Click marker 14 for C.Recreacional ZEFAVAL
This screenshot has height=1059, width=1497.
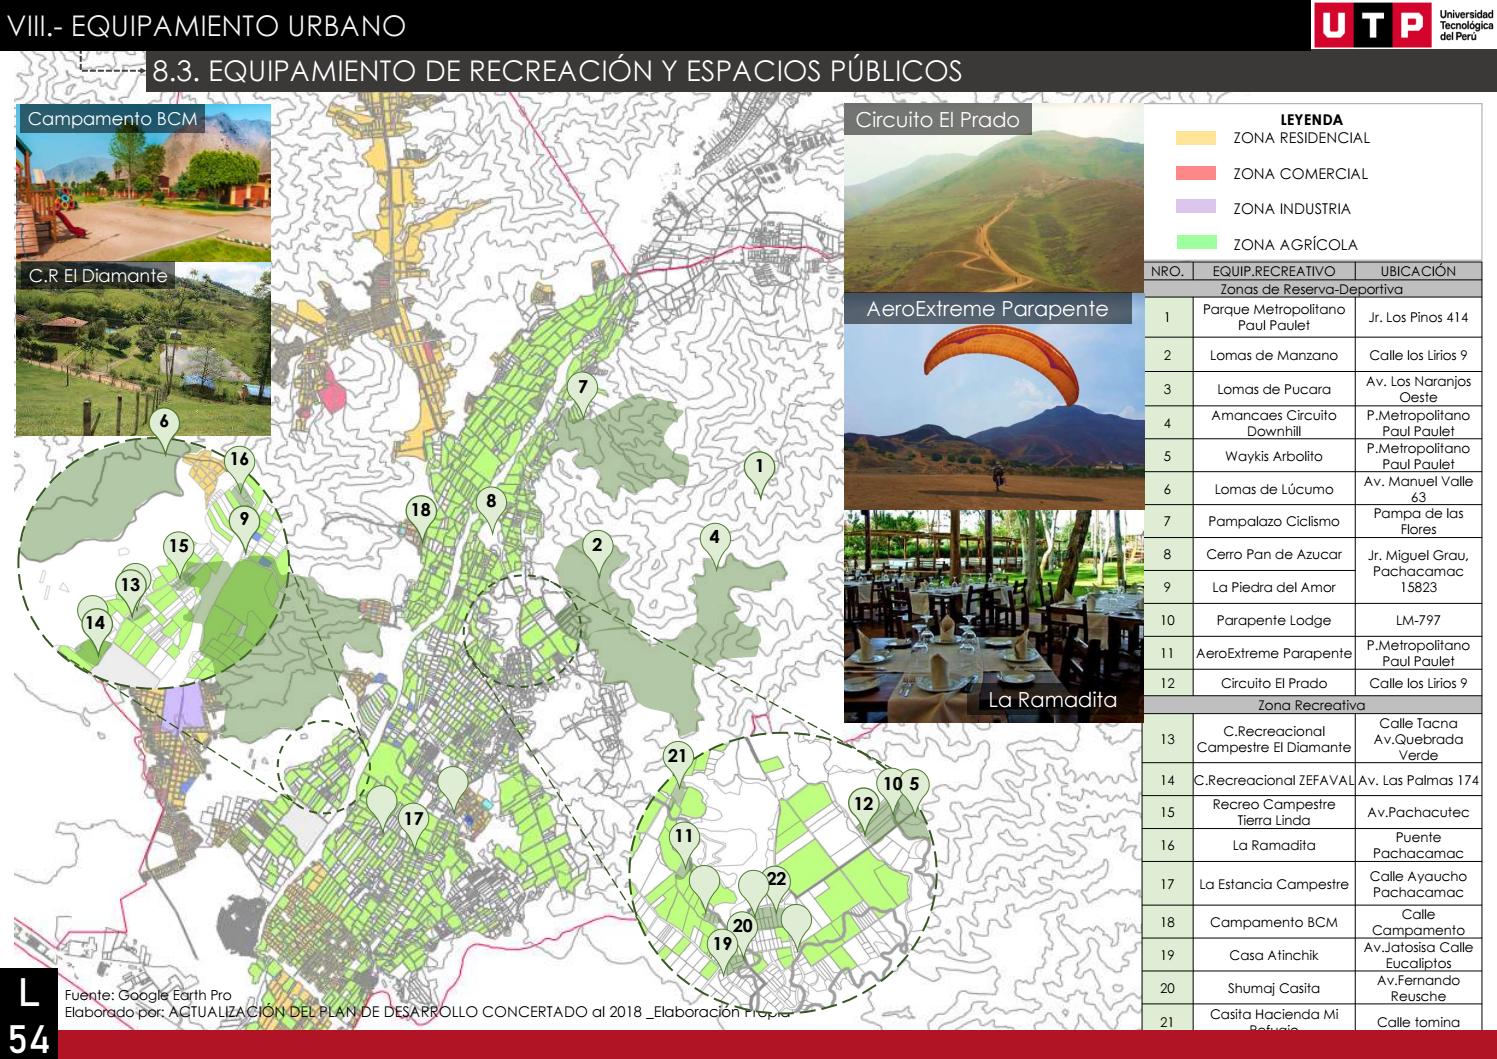[94, 621]
